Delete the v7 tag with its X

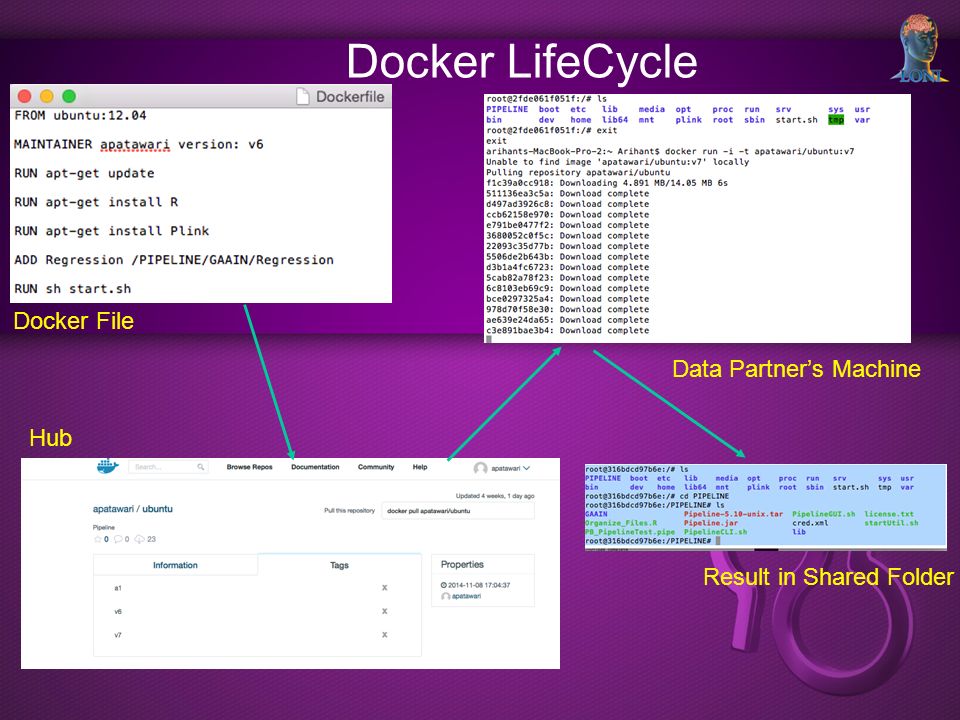pos(384,635)
